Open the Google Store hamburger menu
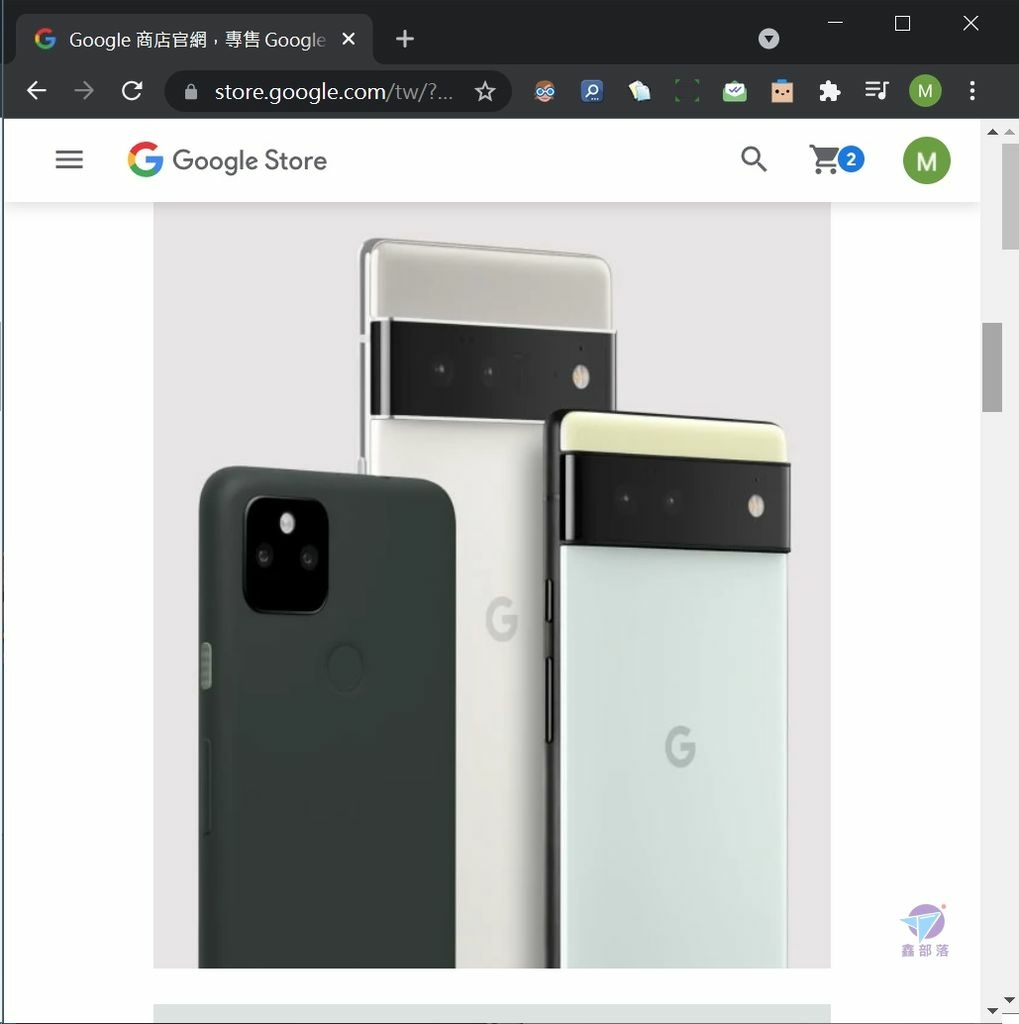This screenshot has height=1024, width=1019. click(x=69, y=159)
